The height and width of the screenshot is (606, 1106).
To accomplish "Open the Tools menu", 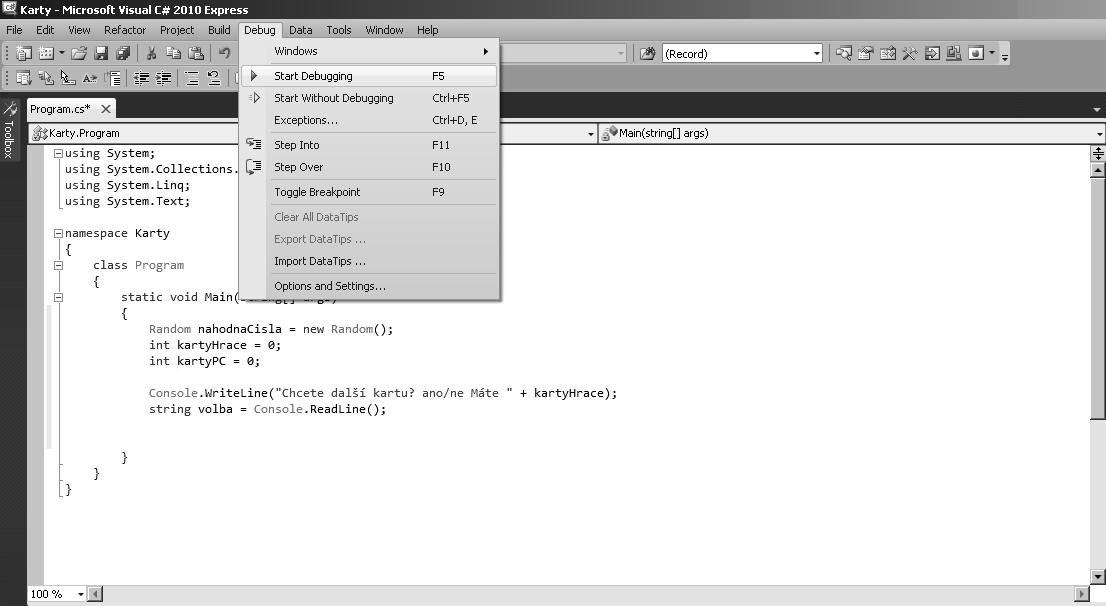I will click(339, 30).
